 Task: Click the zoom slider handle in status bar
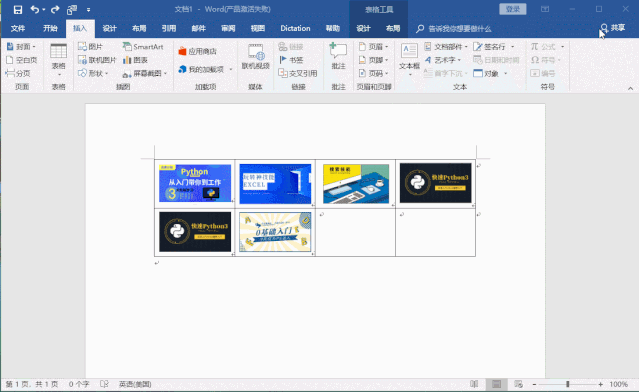click(568, 384)
